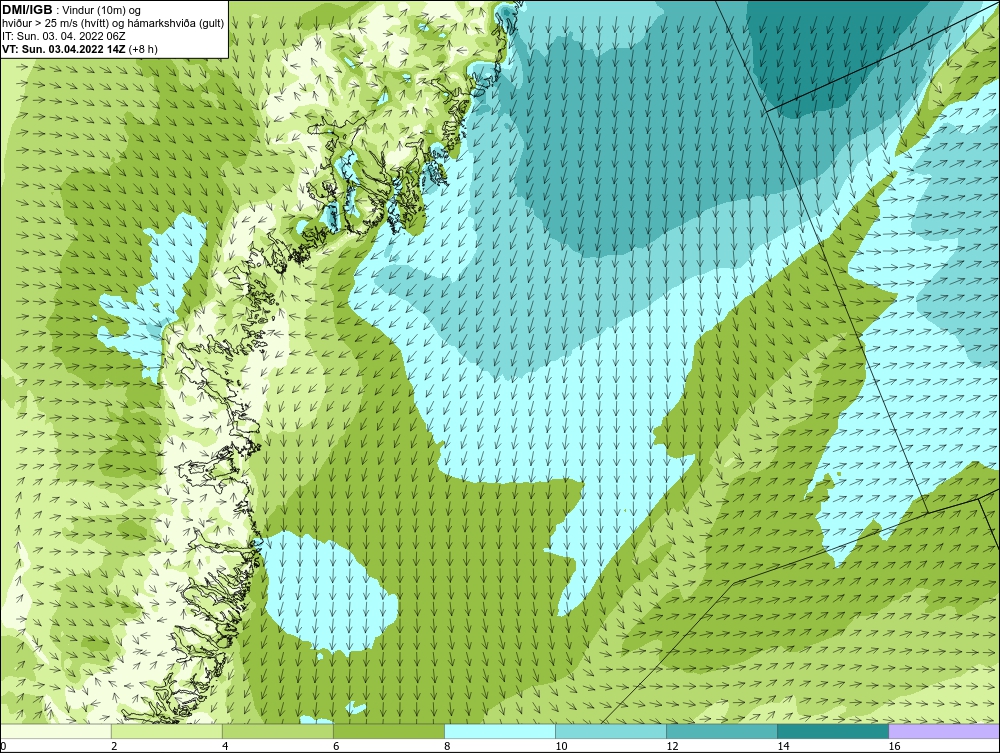
Task: Click the 4–6 m/s green legend swatch
Action: pos(277,731)
